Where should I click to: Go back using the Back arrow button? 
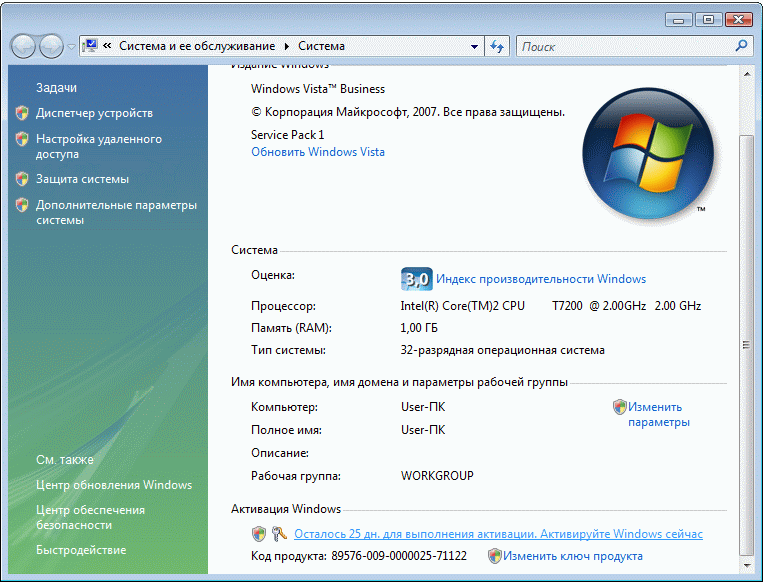tap(24, 46)
